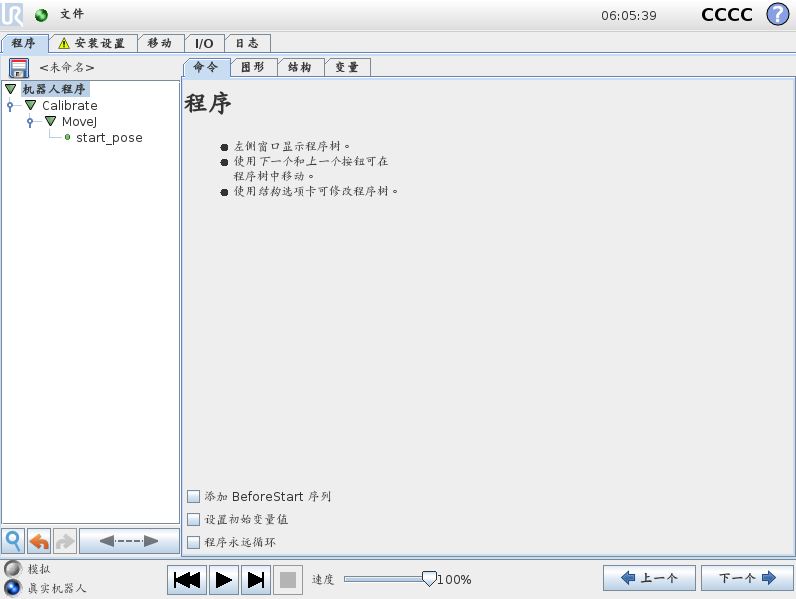Switch to the 移动 tab
The image size is (796, 599).
pos(160,44)
